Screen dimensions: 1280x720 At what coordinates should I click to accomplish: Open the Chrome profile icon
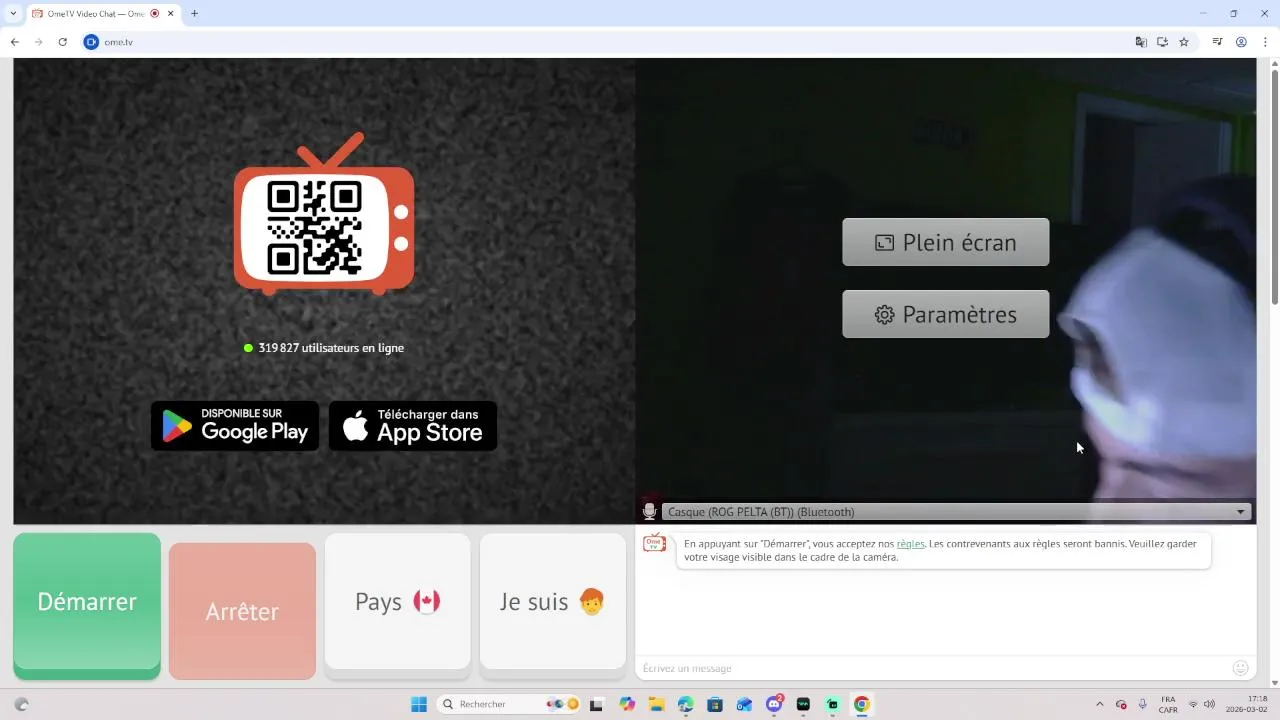tap(1241, 42)
